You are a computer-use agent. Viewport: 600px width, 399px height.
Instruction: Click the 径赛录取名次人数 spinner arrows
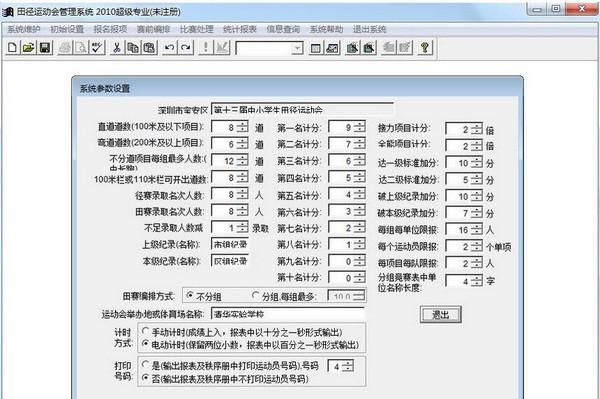point(242,194)
